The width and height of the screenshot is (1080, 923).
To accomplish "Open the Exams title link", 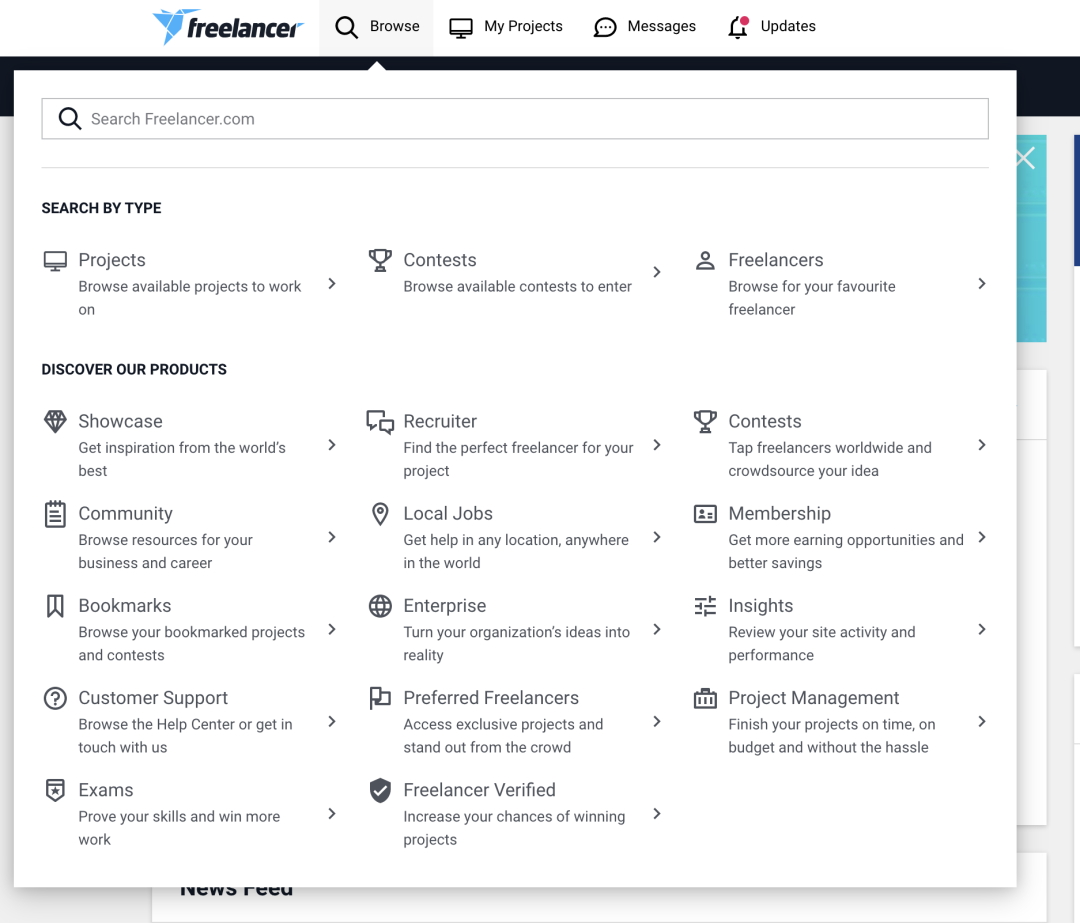I will pos(106,791).
